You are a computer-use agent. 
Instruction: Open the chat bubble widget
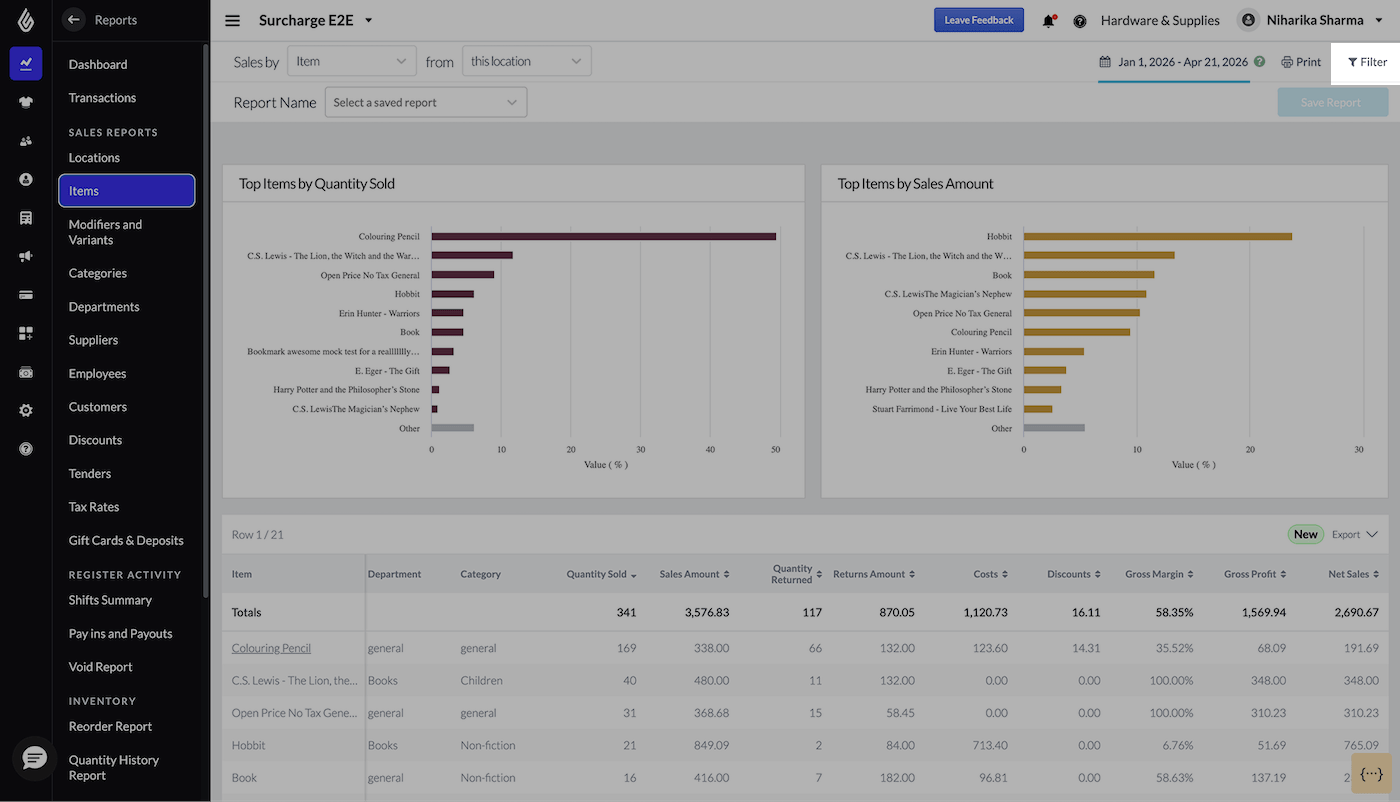tap(34, 759)
